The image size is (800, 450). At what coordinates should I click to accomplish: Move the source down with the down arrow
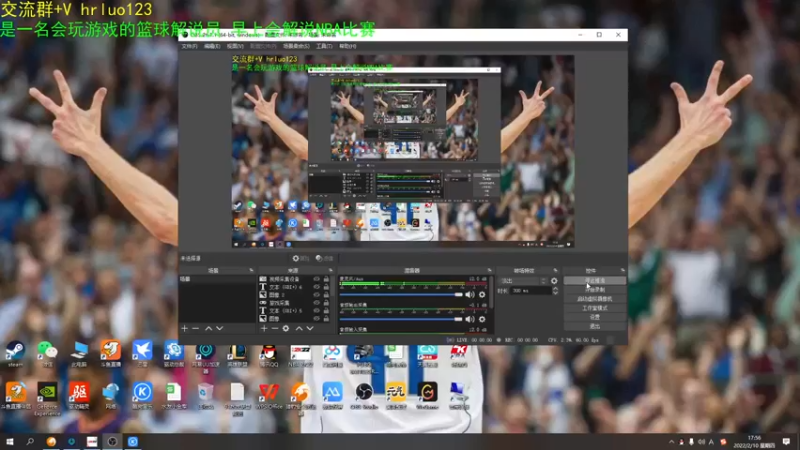310,329
